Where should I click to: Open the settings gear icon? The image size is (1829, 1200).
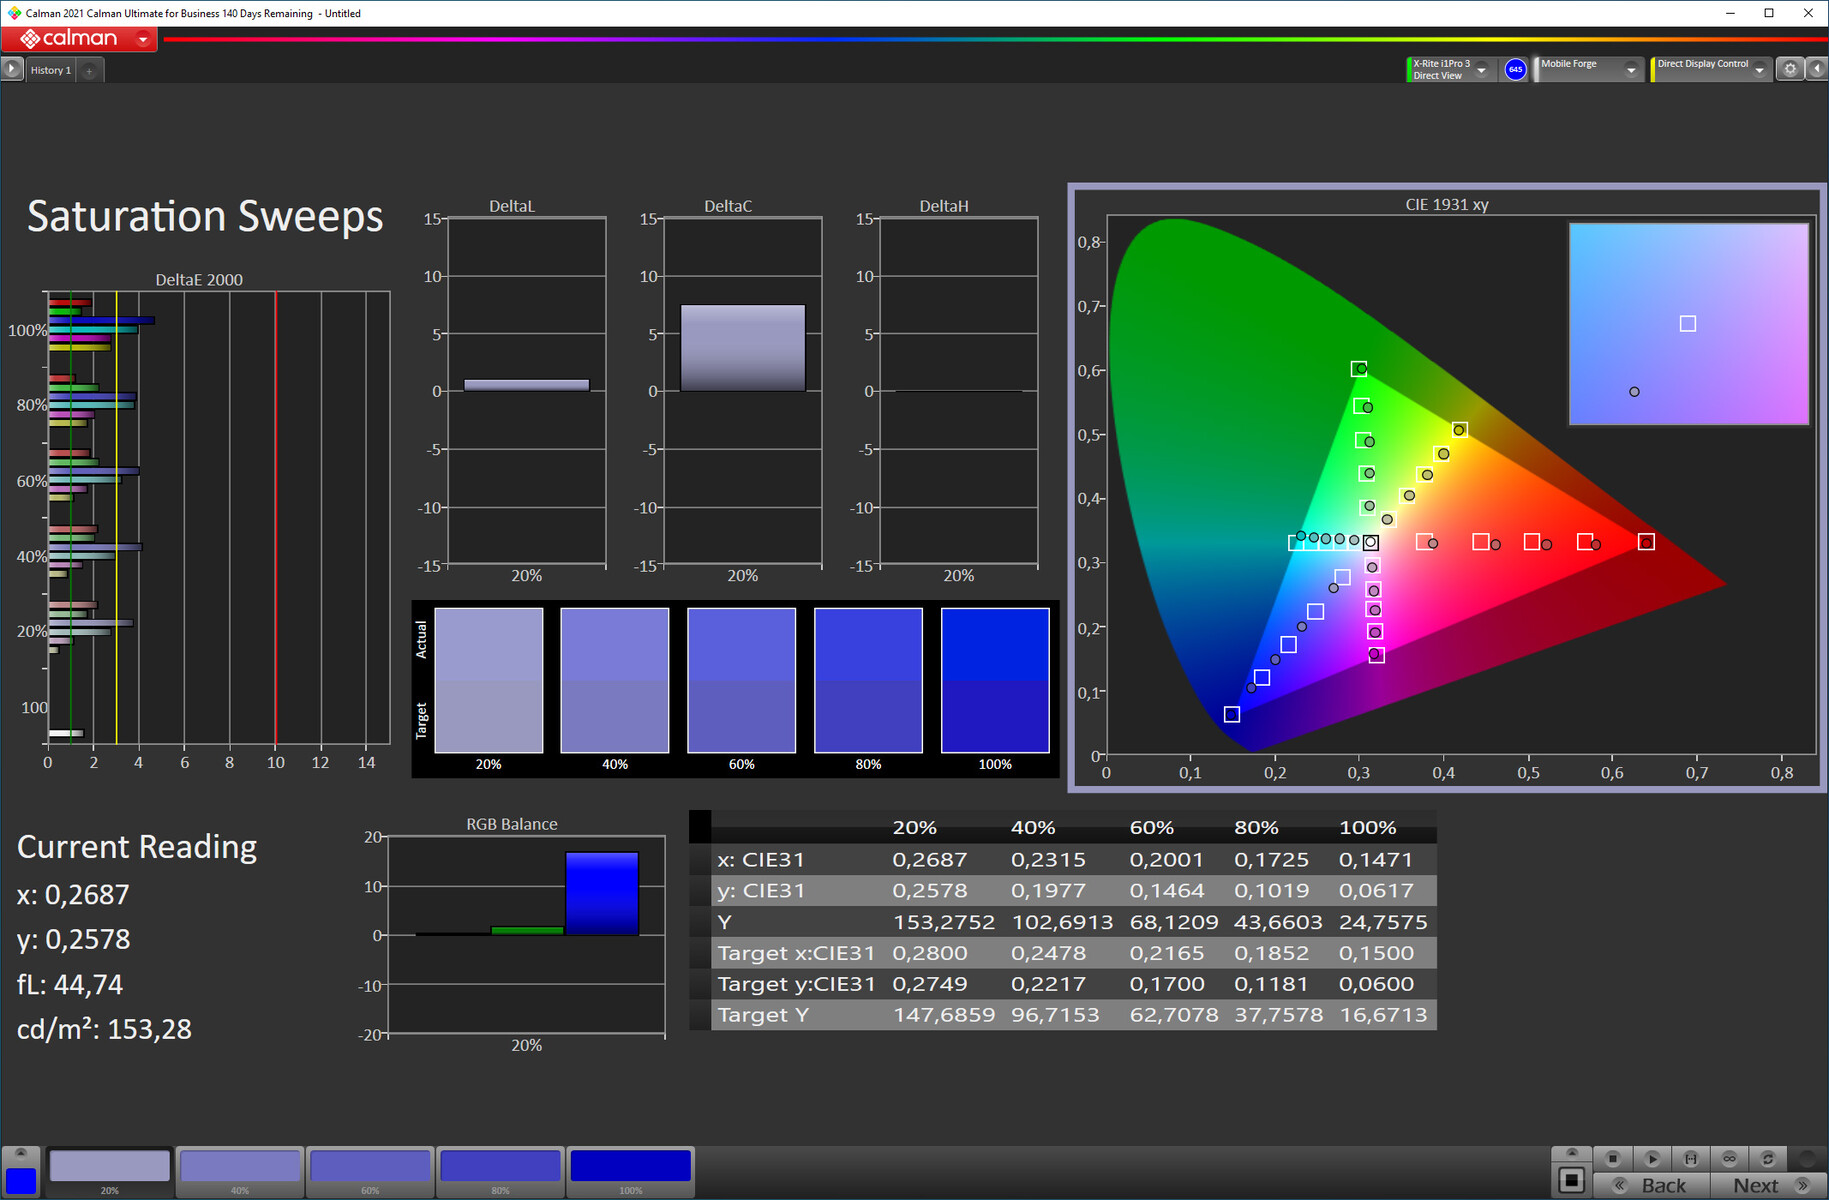[1790, 69]
